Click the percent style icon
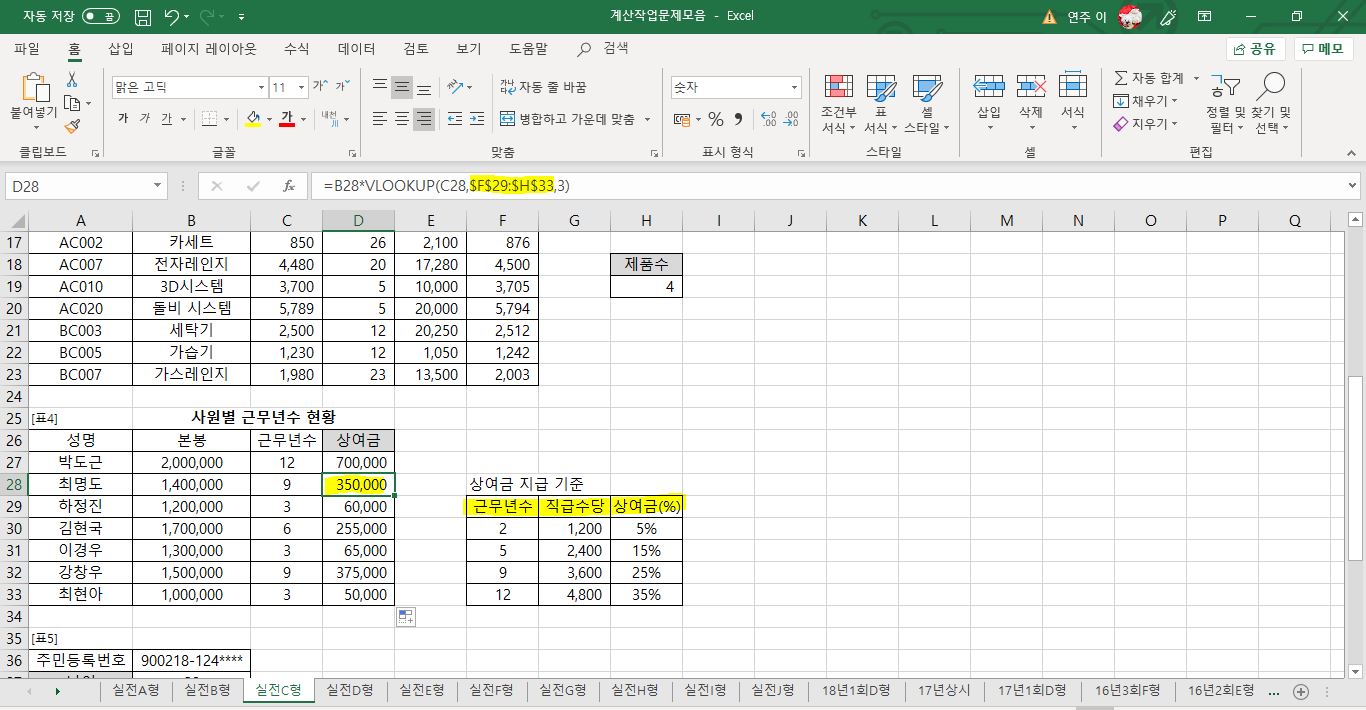Viewport: 1366px width, 710px height. tap(716, 119)
